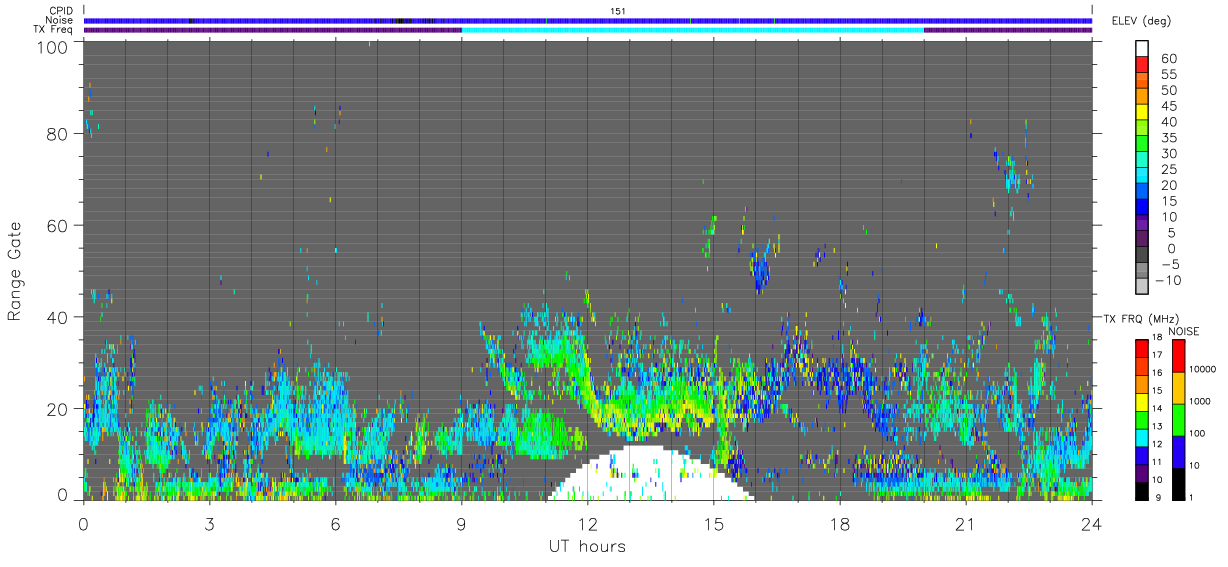
Task: Click the "CPID" label above the plot
Action: click(x=61, y=11)
